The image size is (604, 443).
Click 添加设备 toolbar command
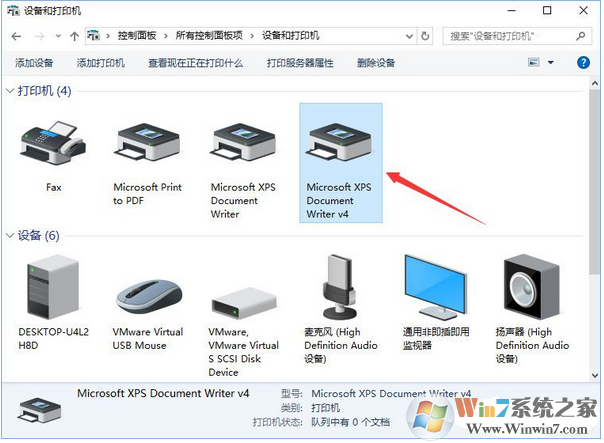(x=34, y=63)
